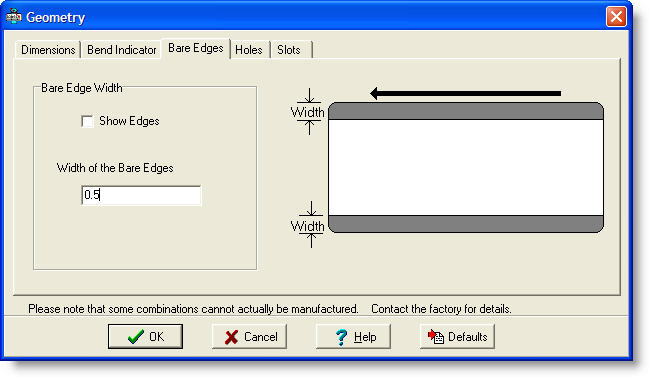
Task: Click the Bare Edge Width group label
Action: coord(82,88)
